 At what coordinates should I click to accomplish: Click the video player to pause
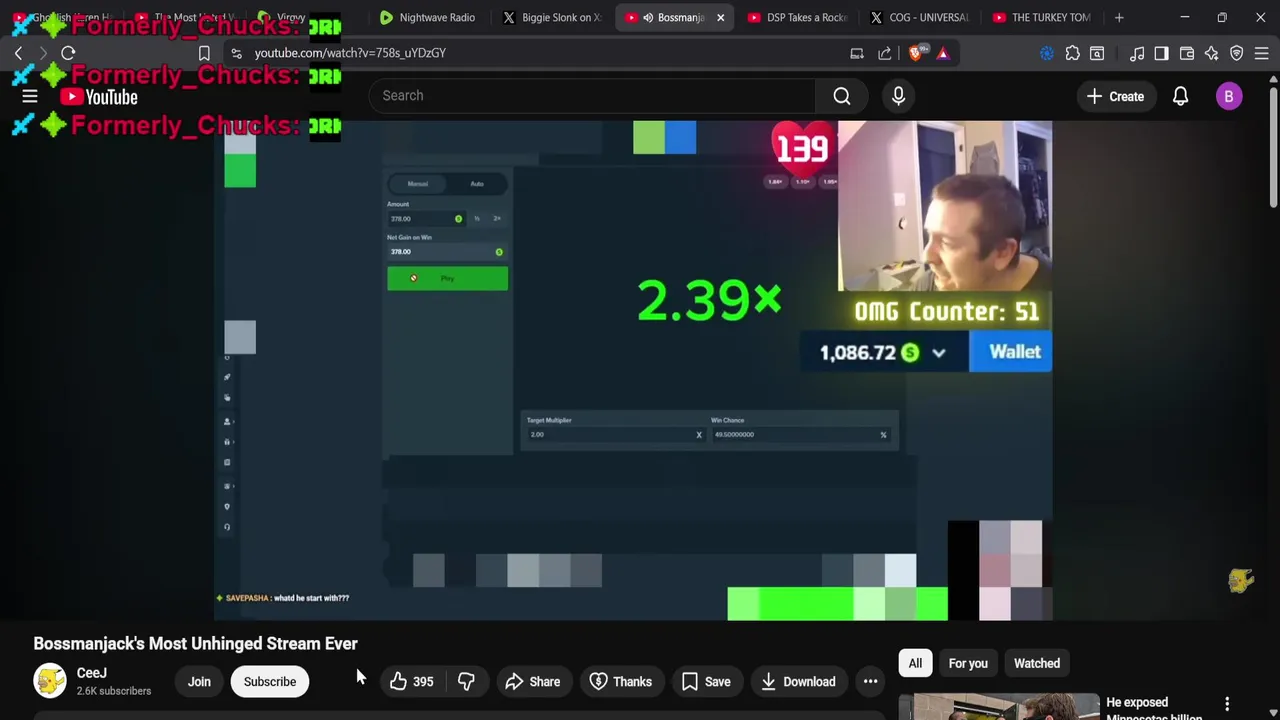point(632,370)
